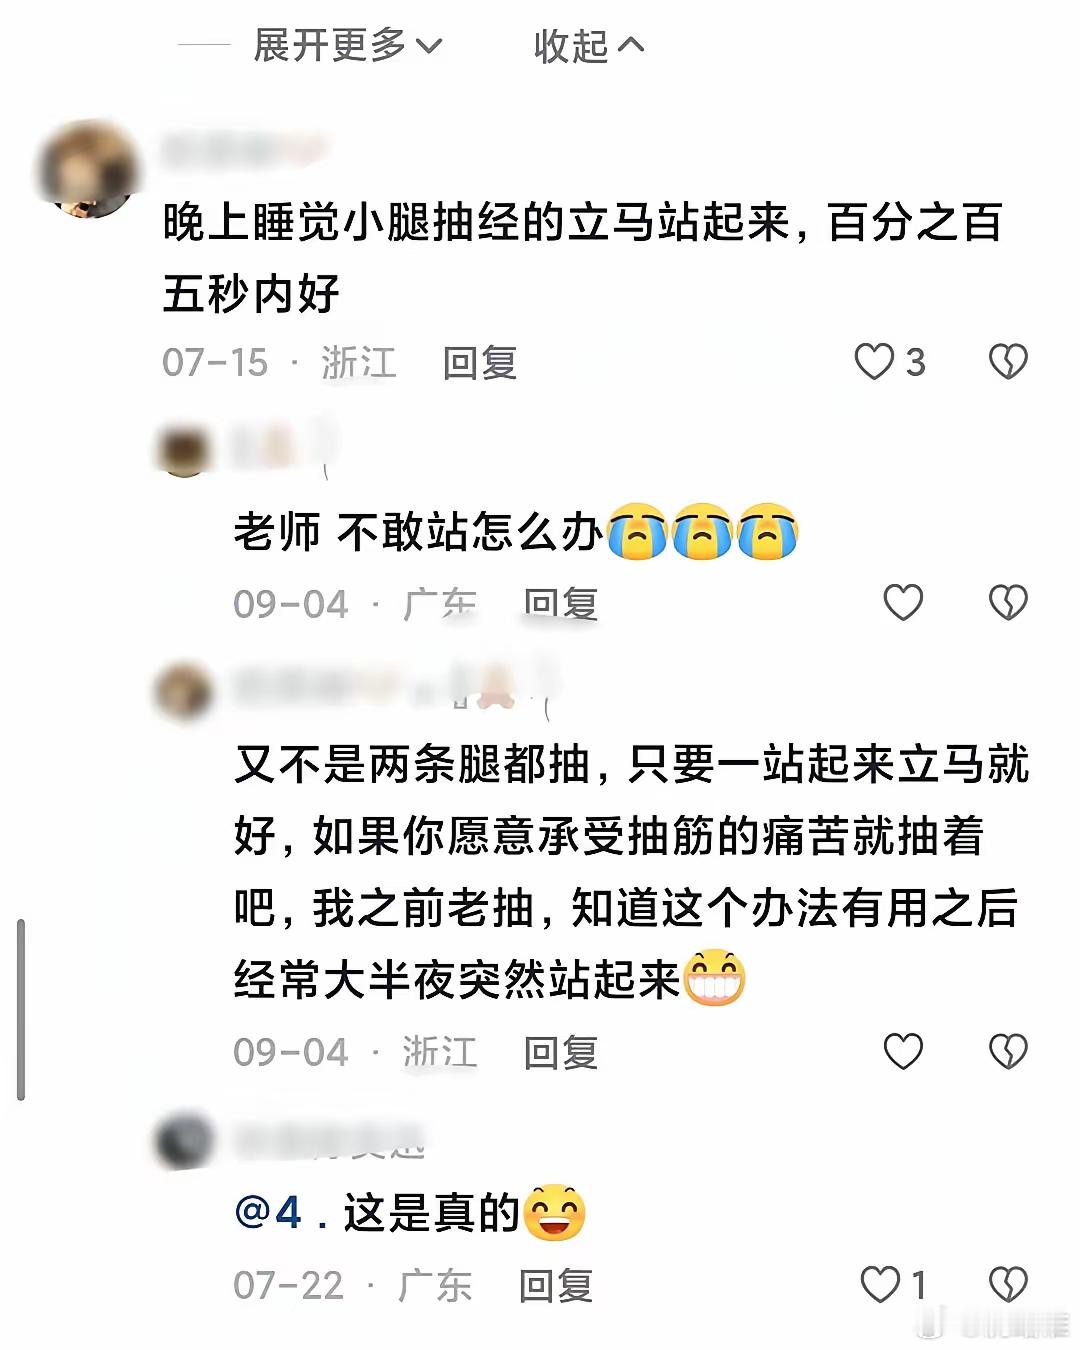Open the @4 mention link

point(268,1213)
